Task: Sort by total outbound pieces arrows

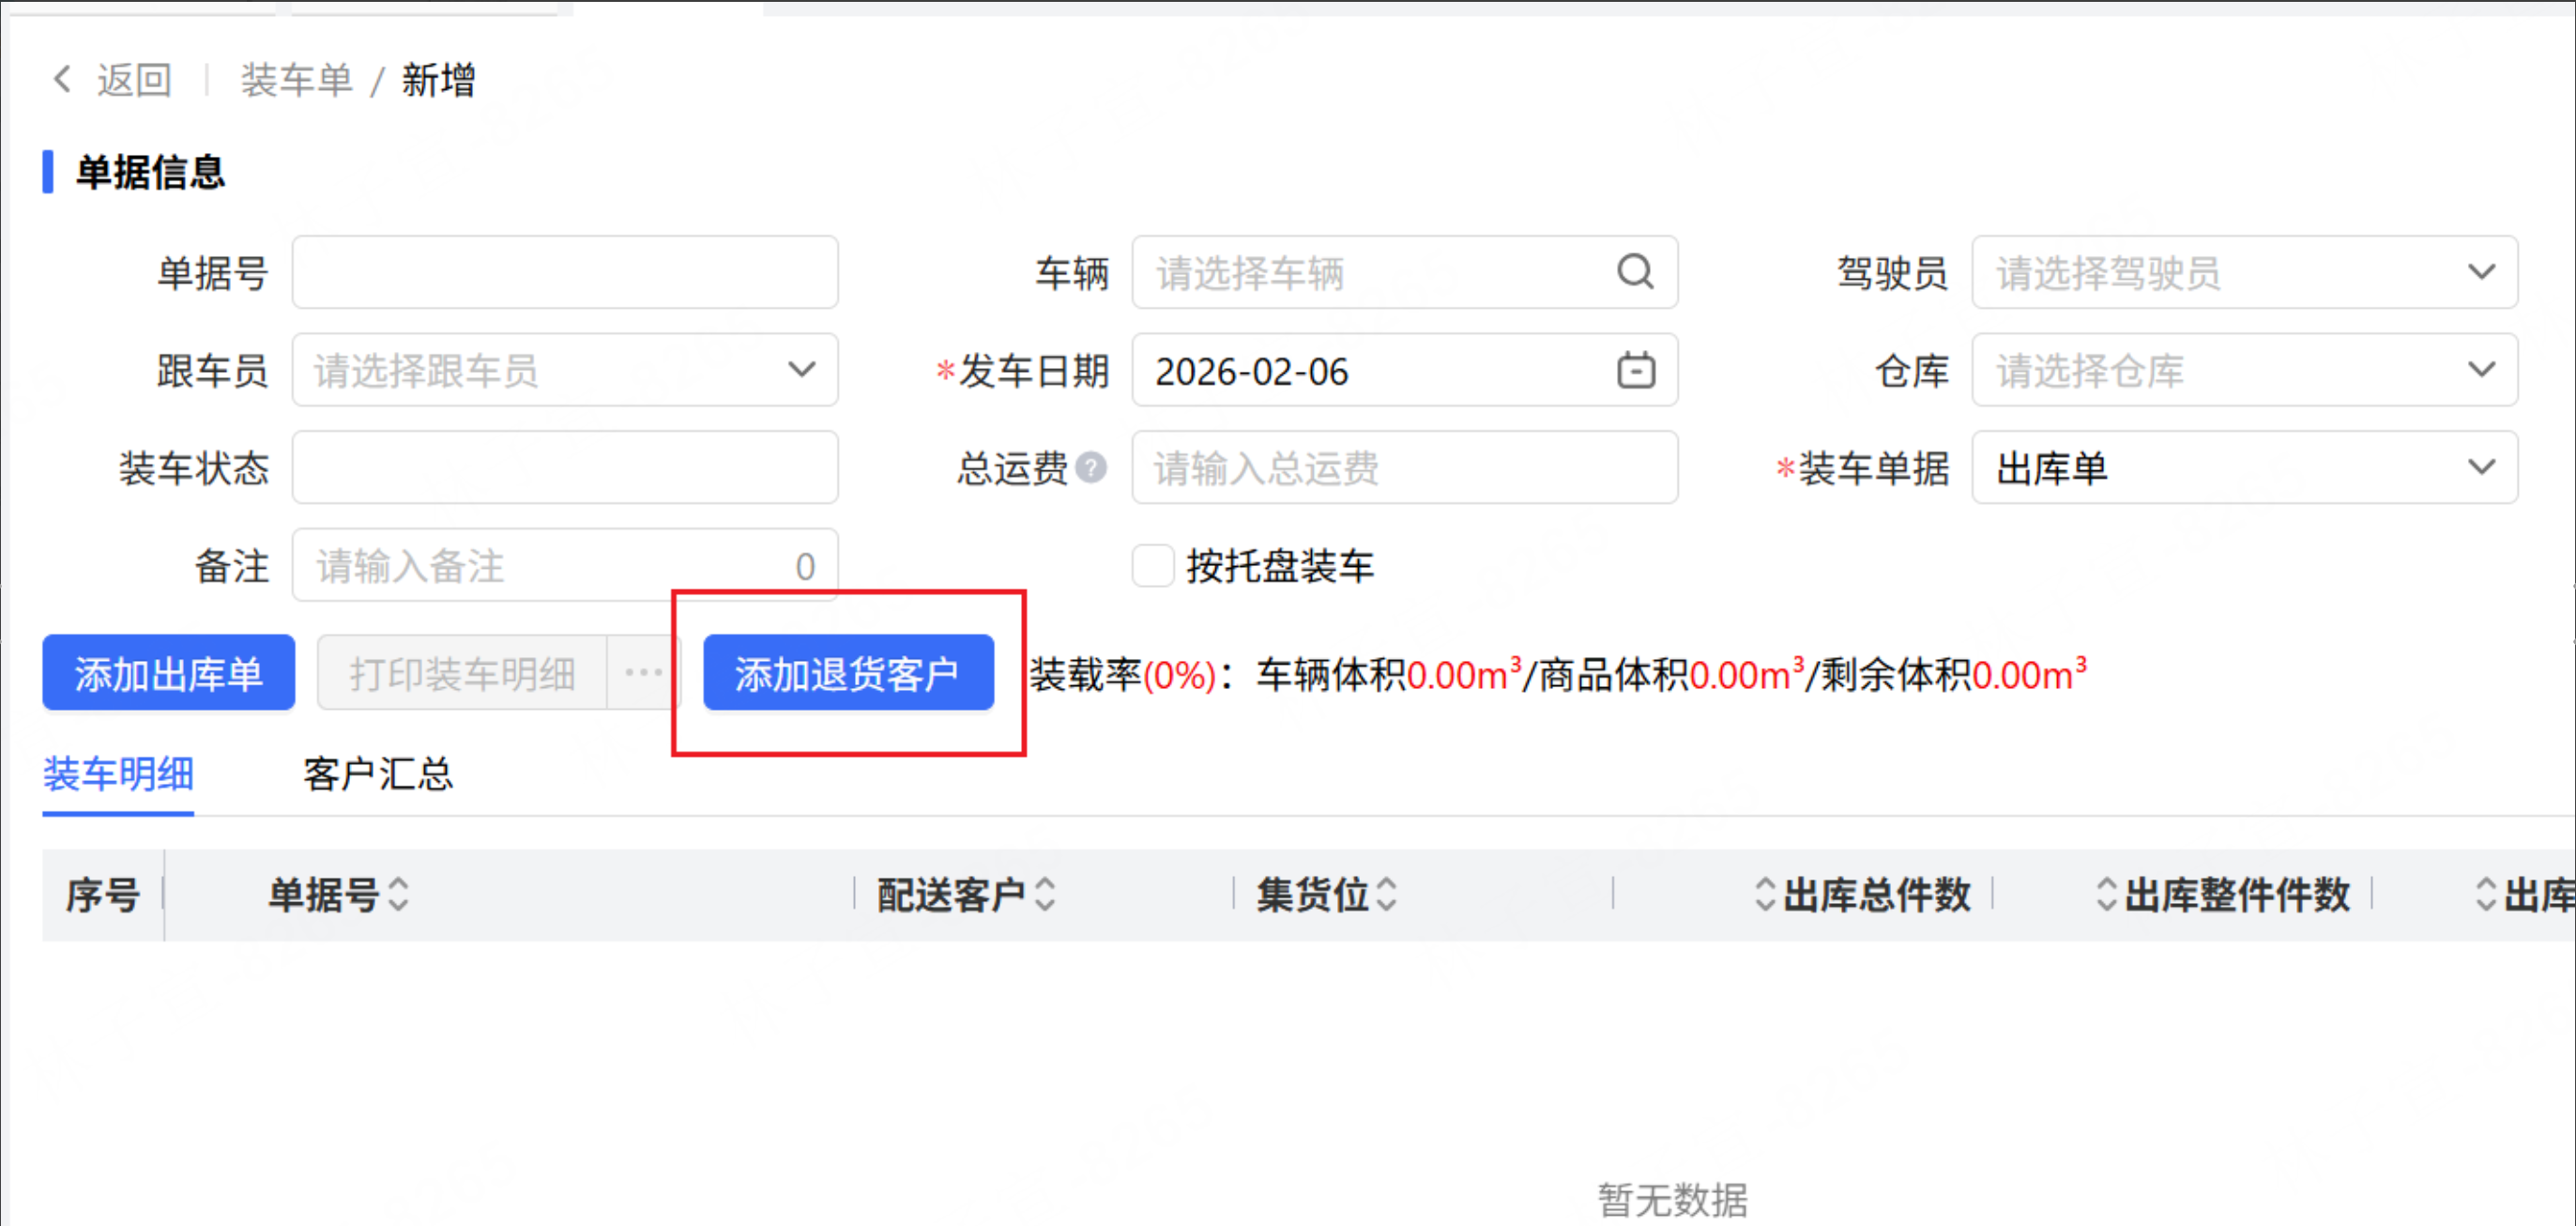Action: tap(1765, 894)
